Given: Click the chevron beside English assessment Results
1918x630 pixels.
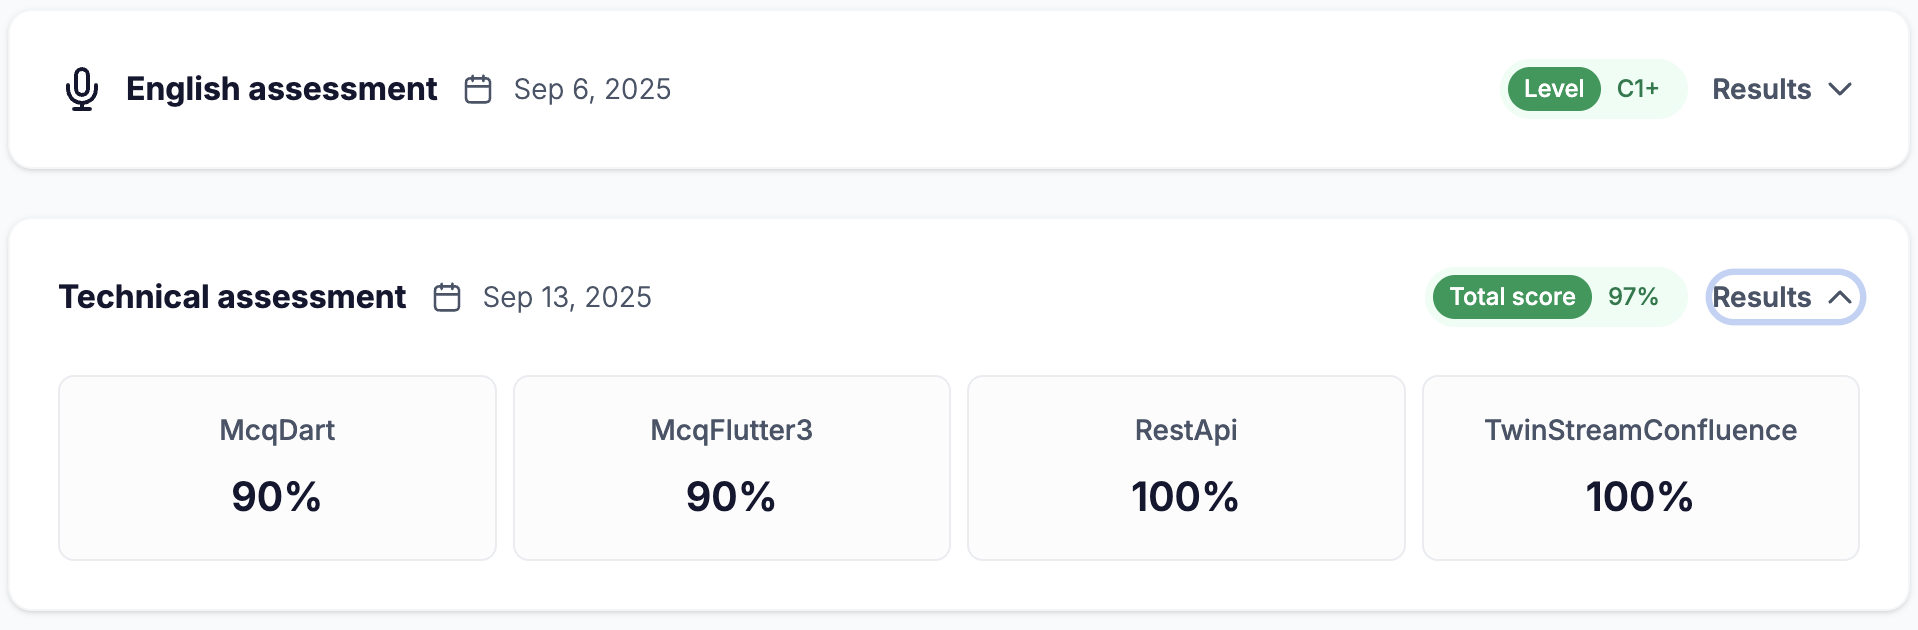Looking at the screenshot, I should coord(1841,91).
